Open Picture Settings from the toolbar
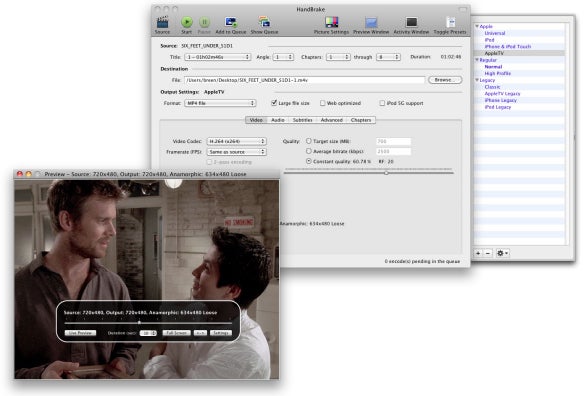The image size is (584, 396). 331,22
